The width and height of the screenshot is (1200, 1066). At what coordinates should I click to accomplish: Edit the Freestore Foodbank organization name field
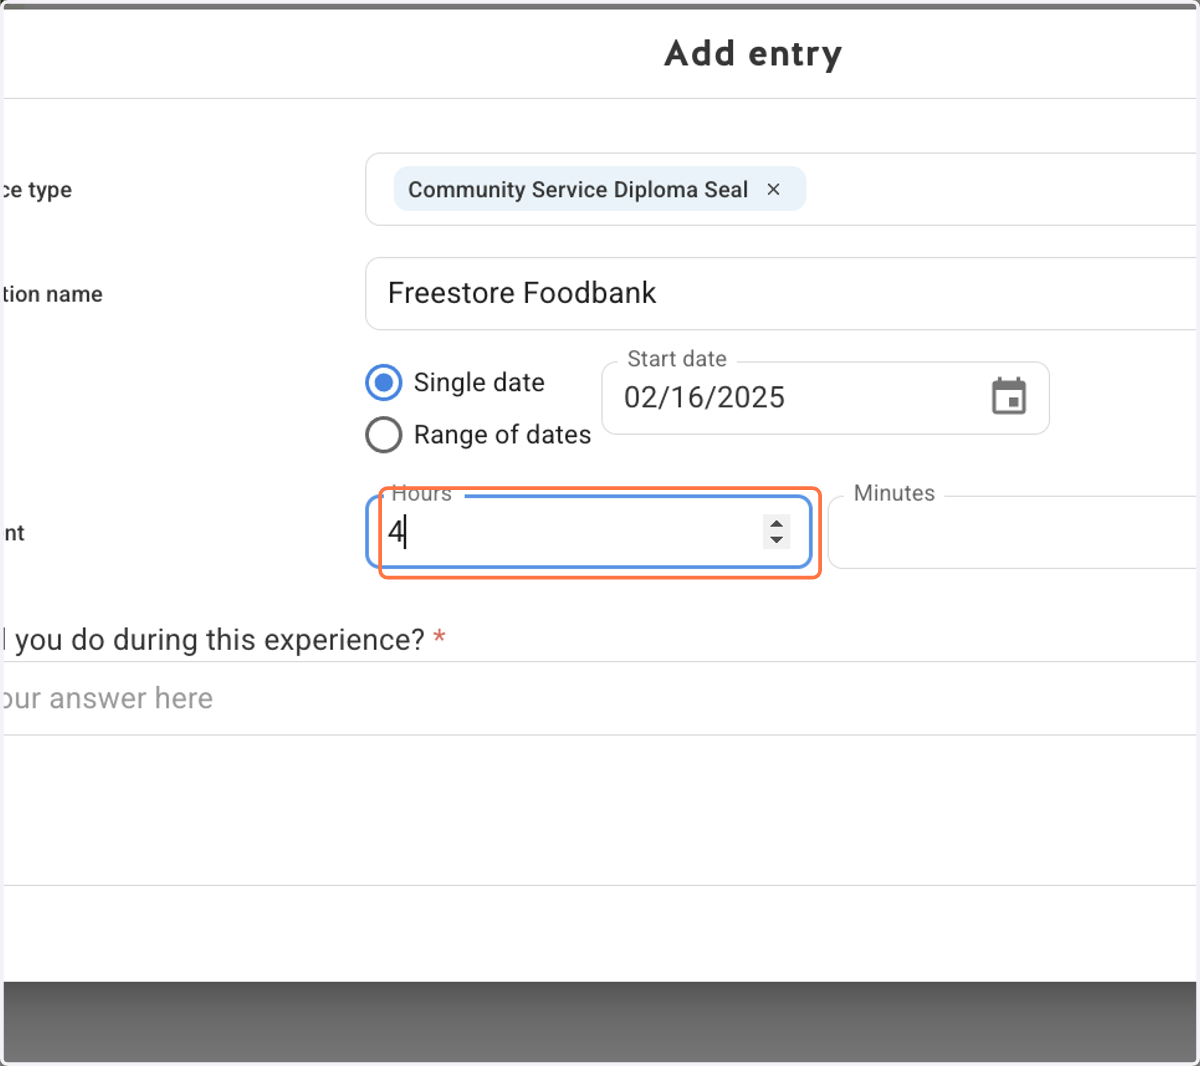782,293
